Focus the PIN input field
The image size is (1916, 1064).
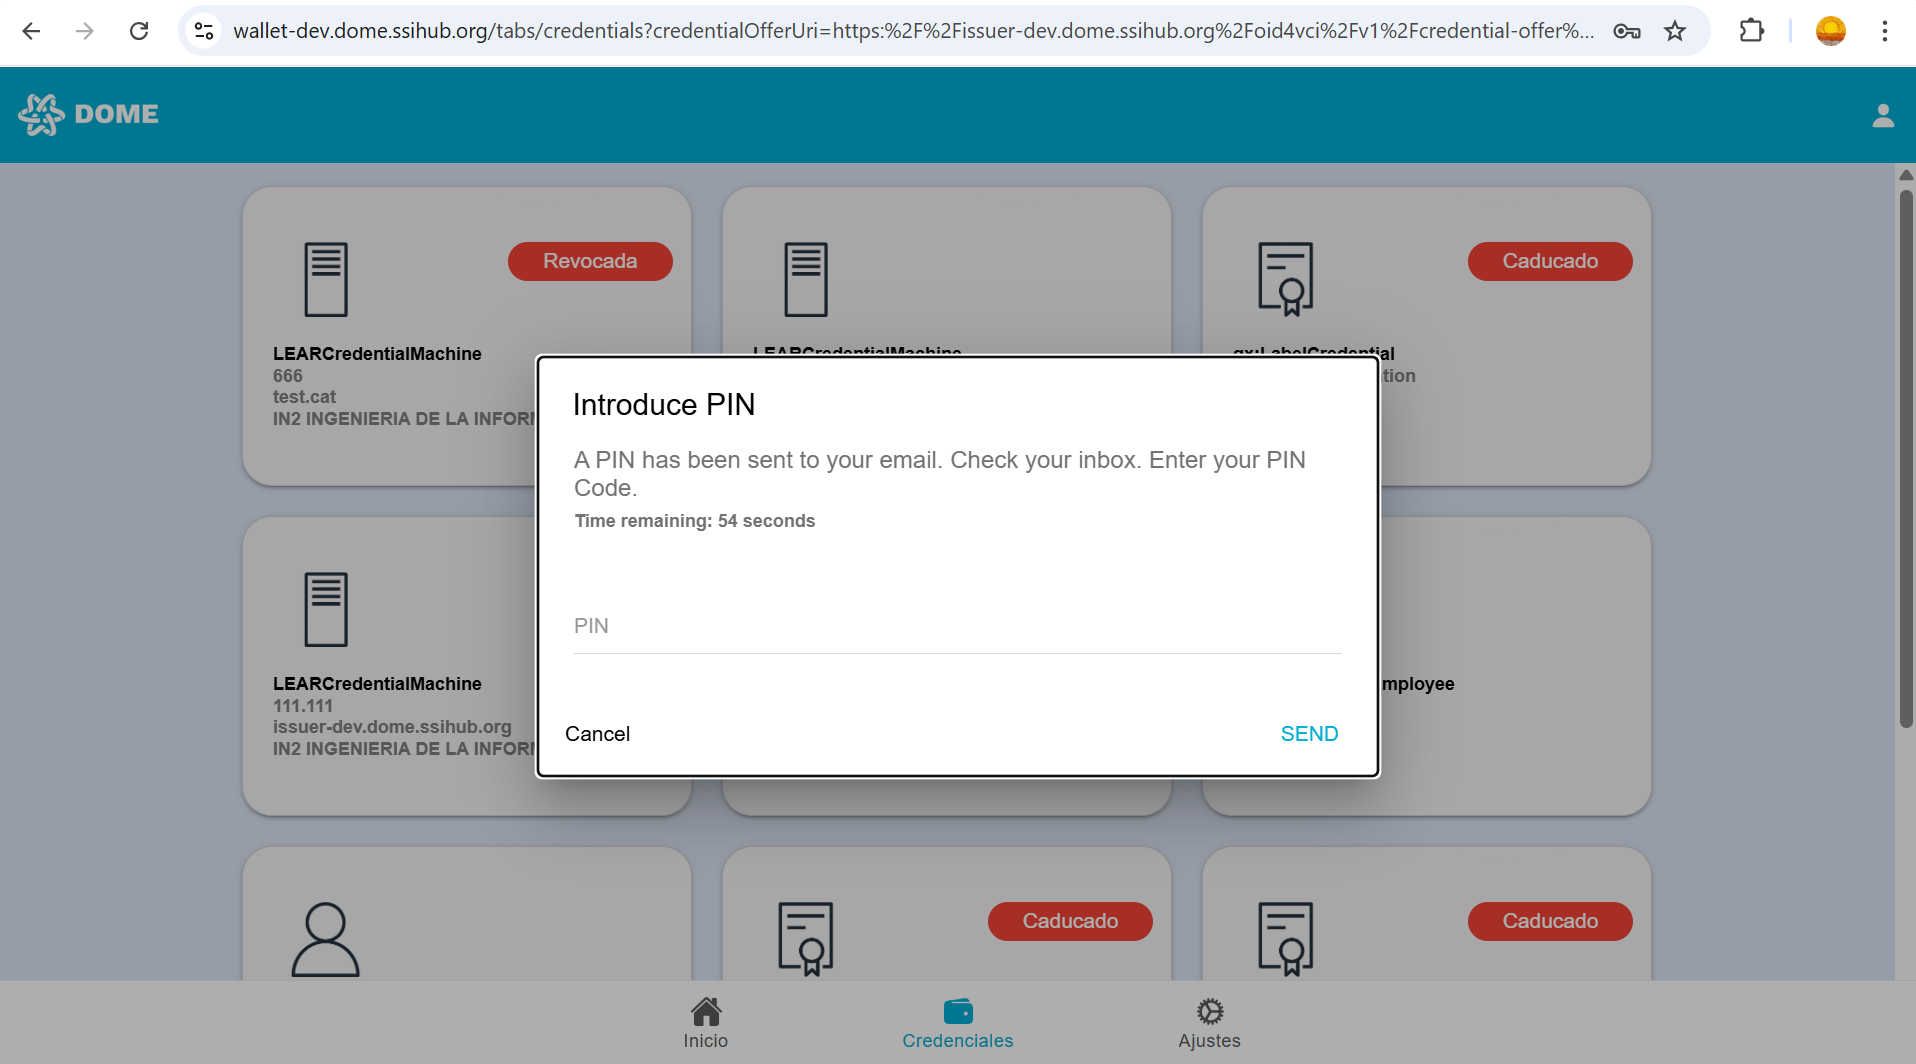(x=957, y=626)
